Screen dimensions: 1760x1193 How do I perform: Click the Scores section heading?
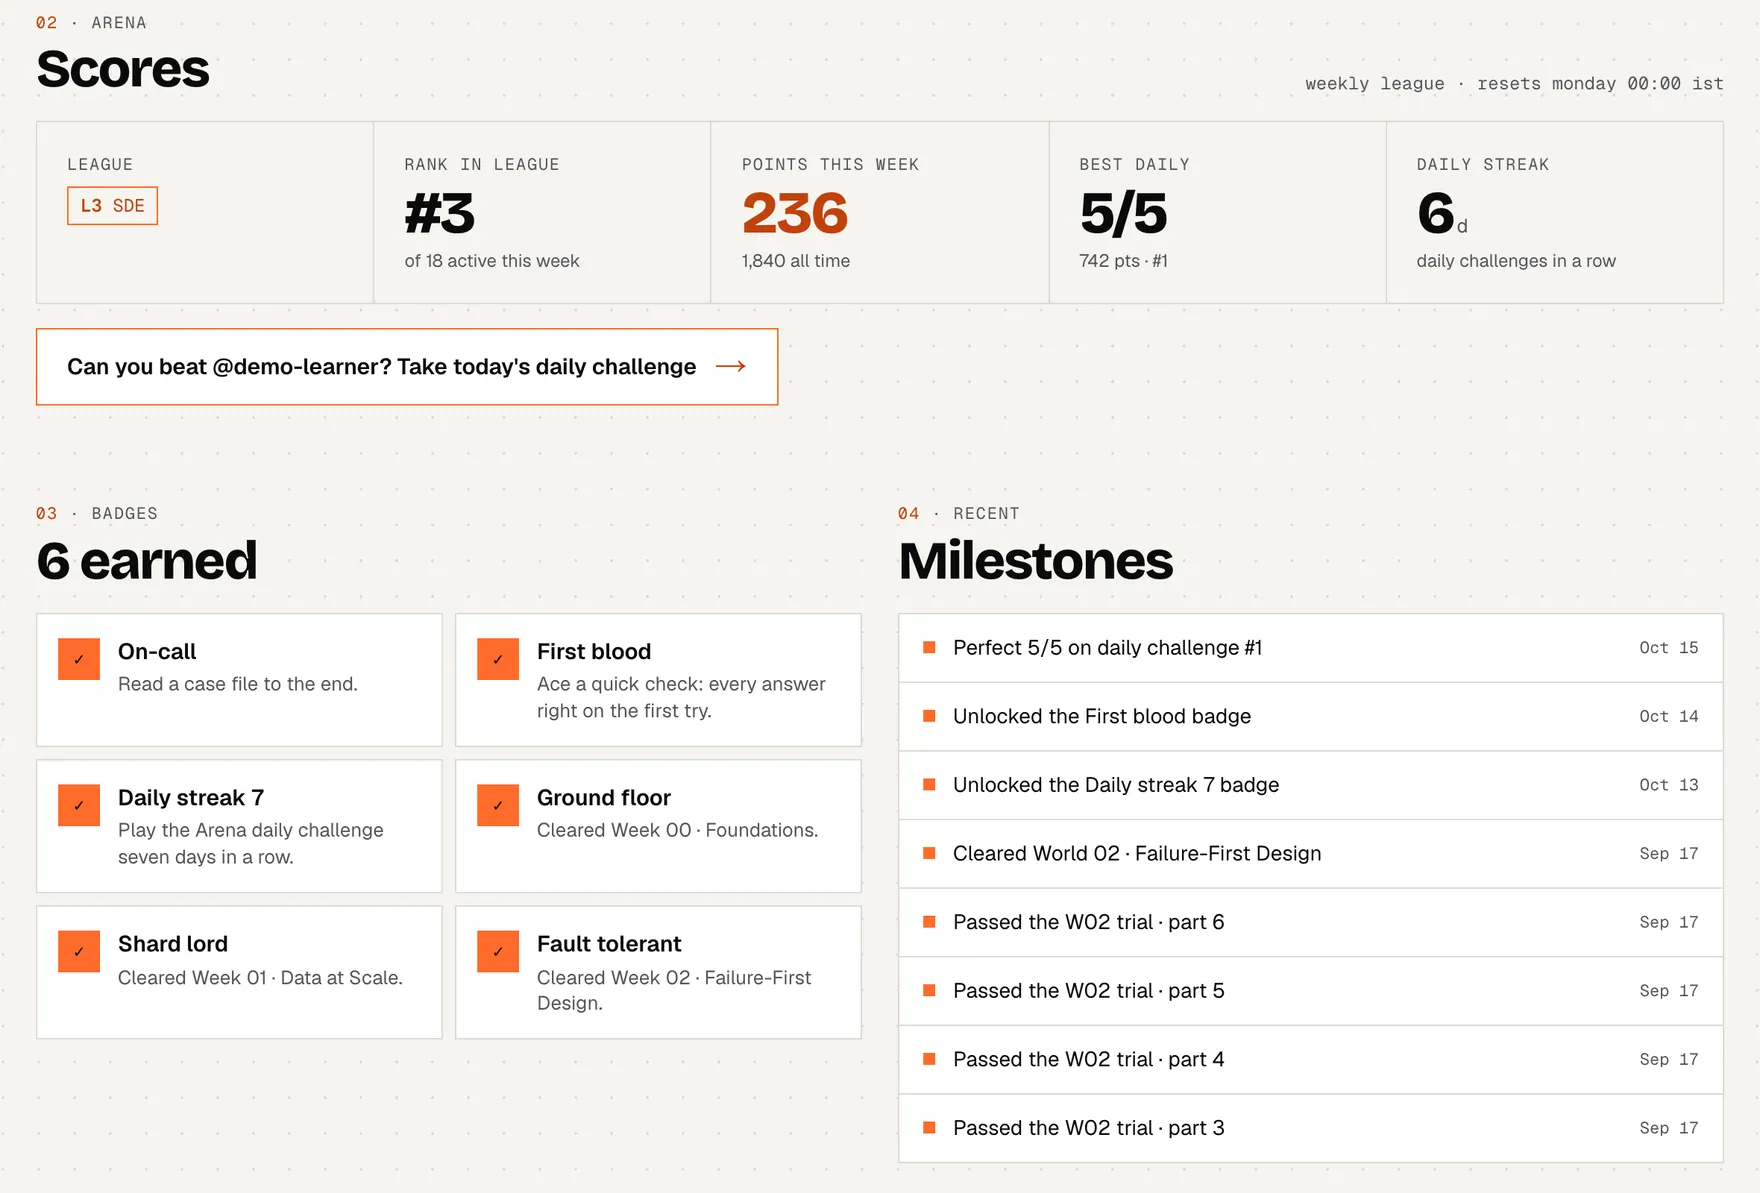123,69
